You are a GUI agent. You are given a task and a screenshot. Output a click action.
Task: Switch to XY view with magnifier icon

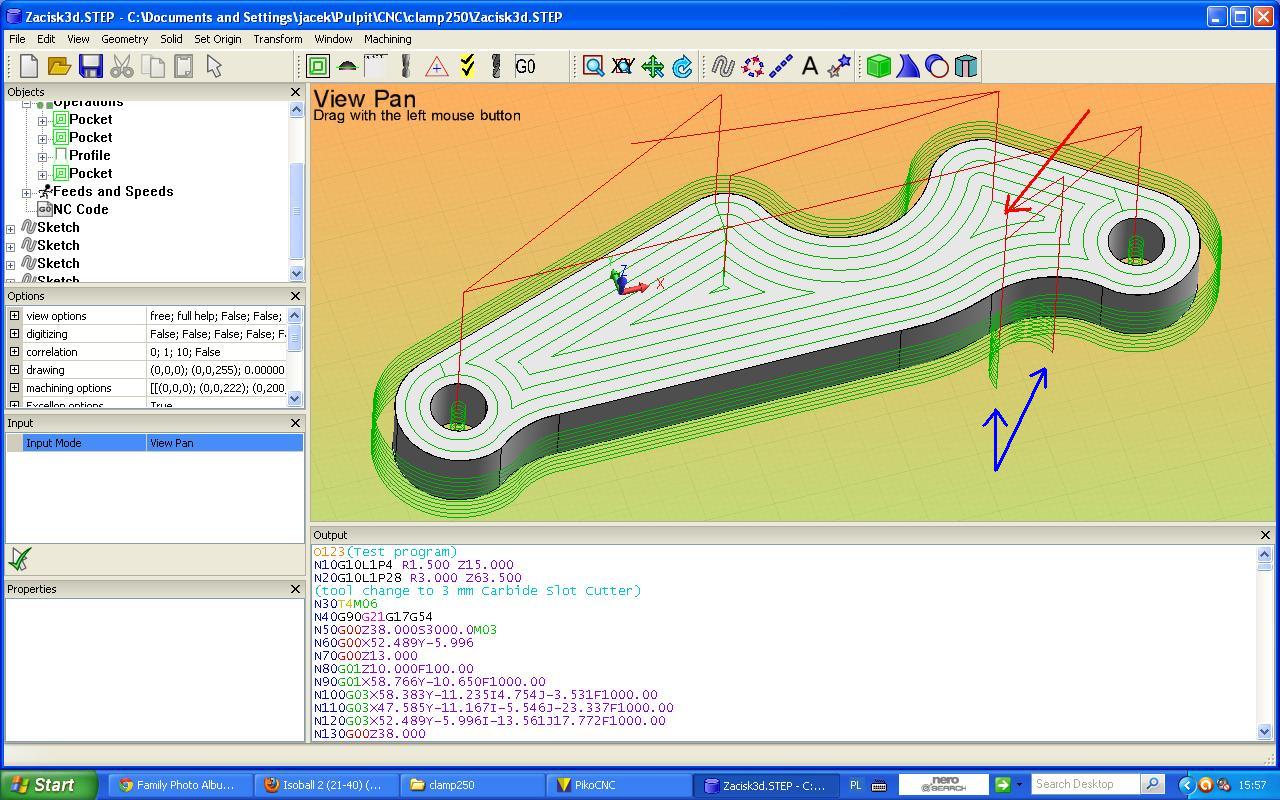[623, 66]
